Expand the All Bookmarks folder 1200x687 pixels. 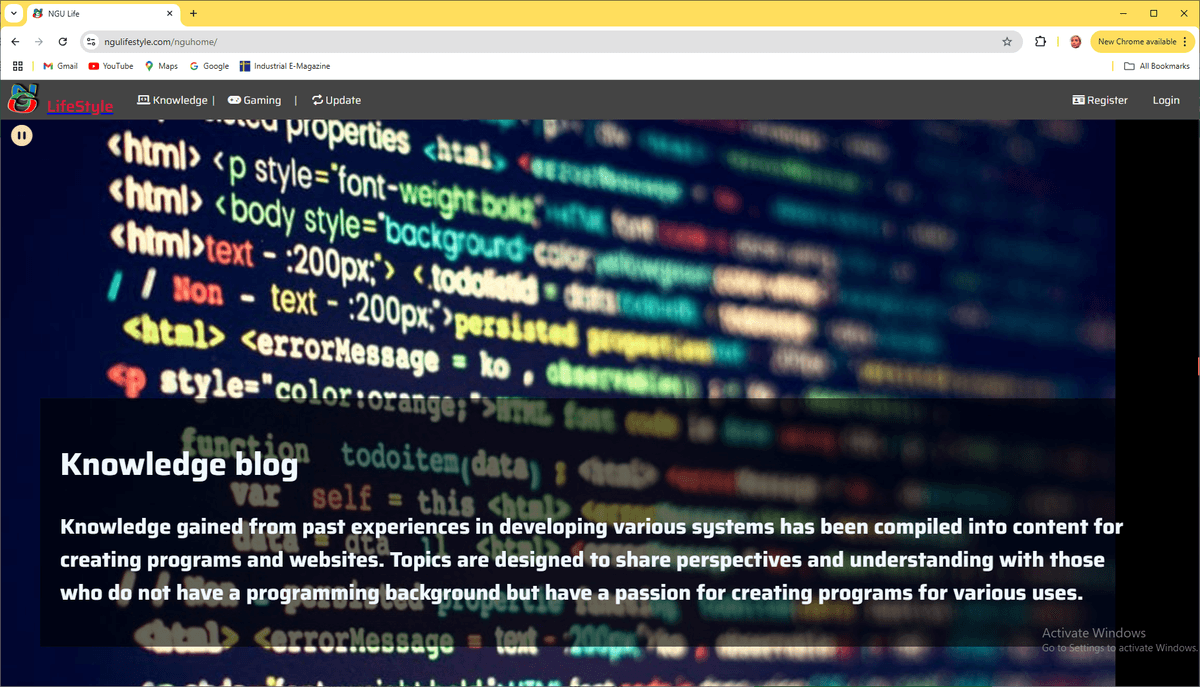[x=1157, y=66]
